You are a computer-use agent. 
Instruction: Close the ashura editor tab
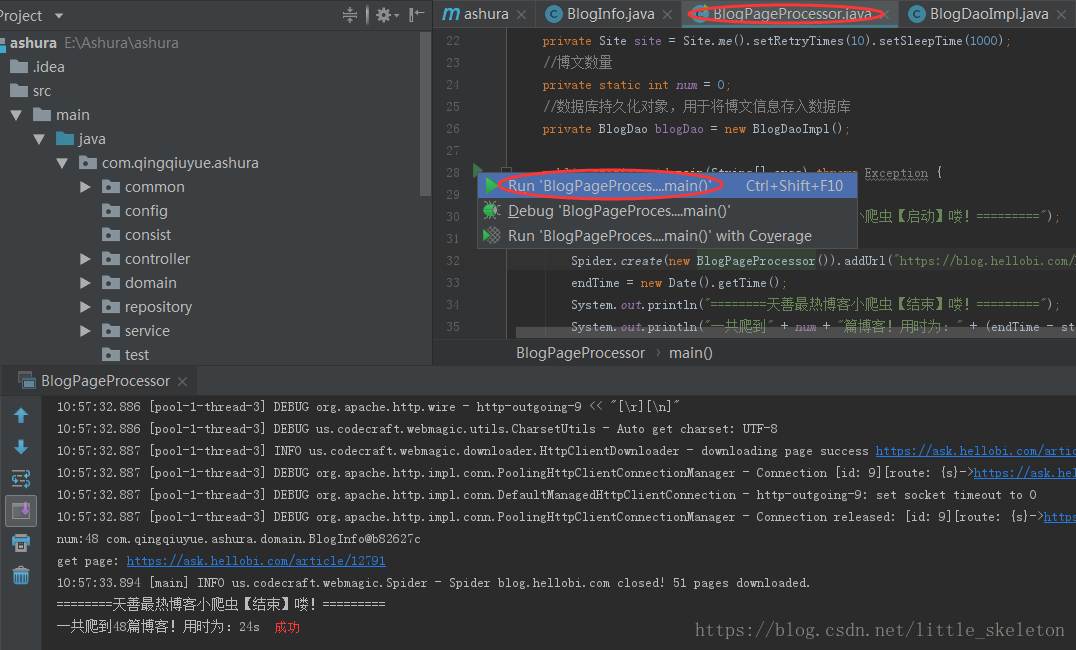click(522, 14)
